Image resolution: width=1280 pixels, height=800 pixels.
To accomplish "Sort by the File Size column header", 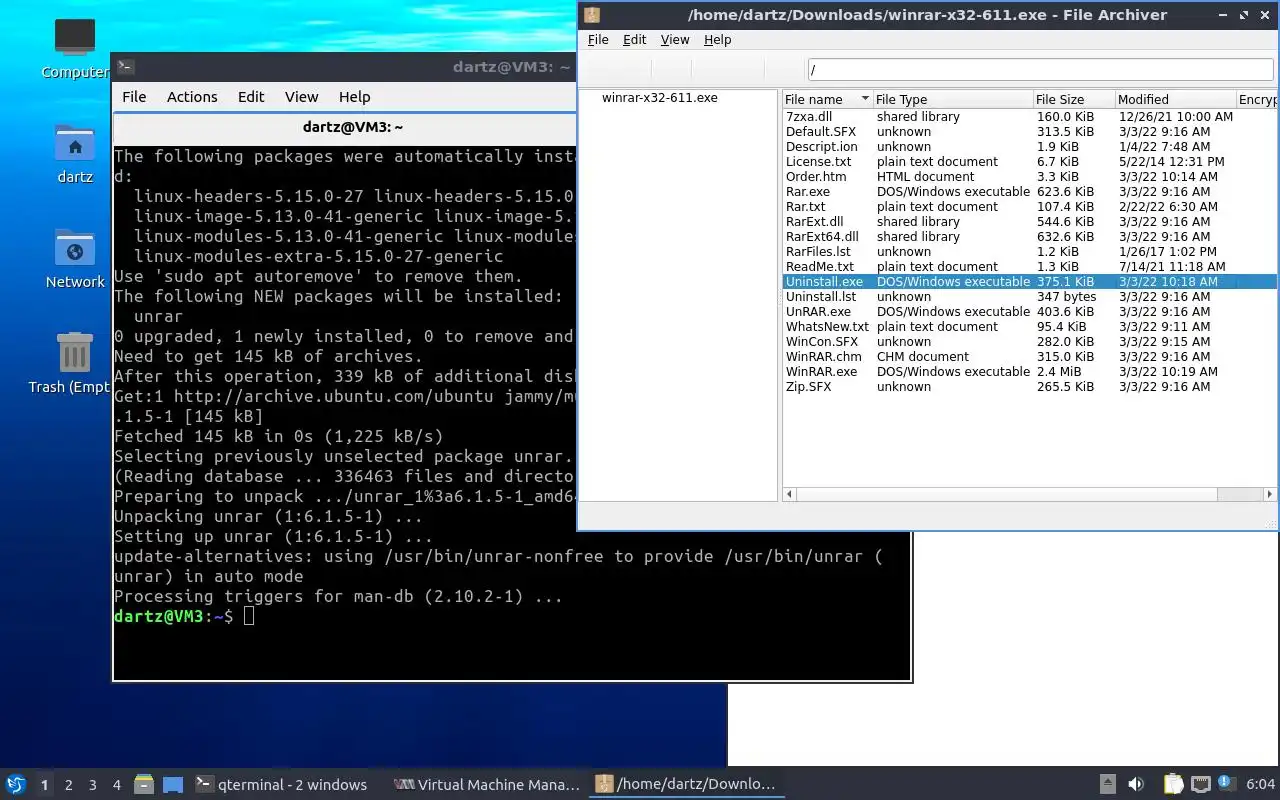I will [1074, 100].
